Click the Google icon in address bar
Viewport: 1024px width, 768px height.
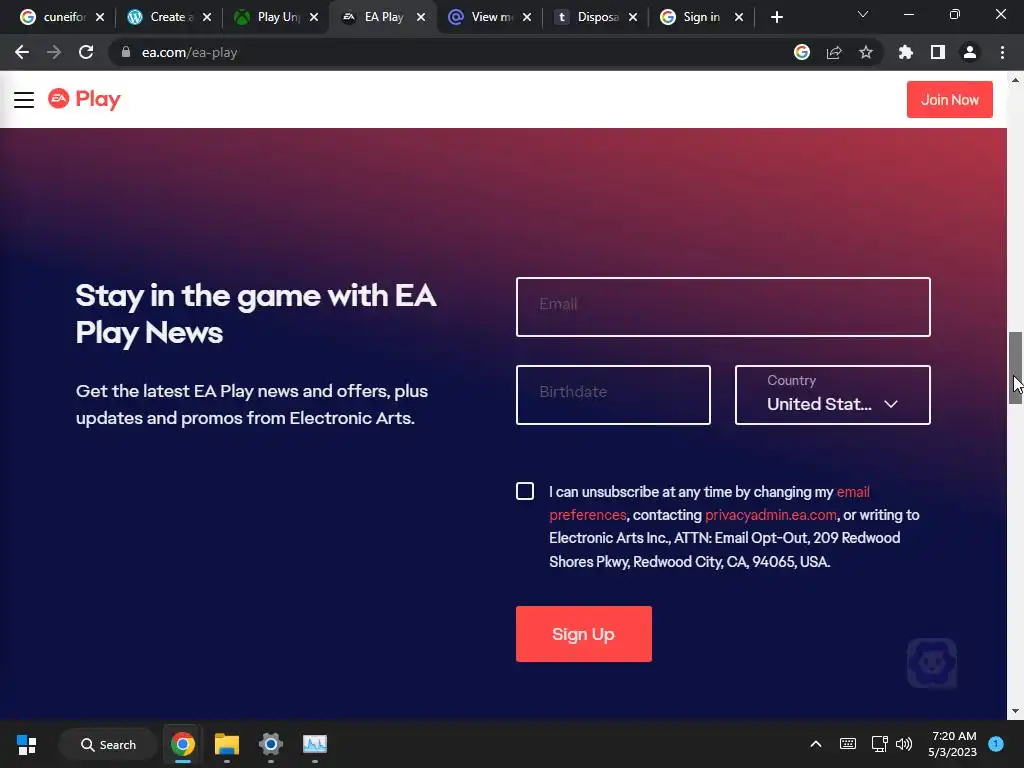(x=802, y=52)
